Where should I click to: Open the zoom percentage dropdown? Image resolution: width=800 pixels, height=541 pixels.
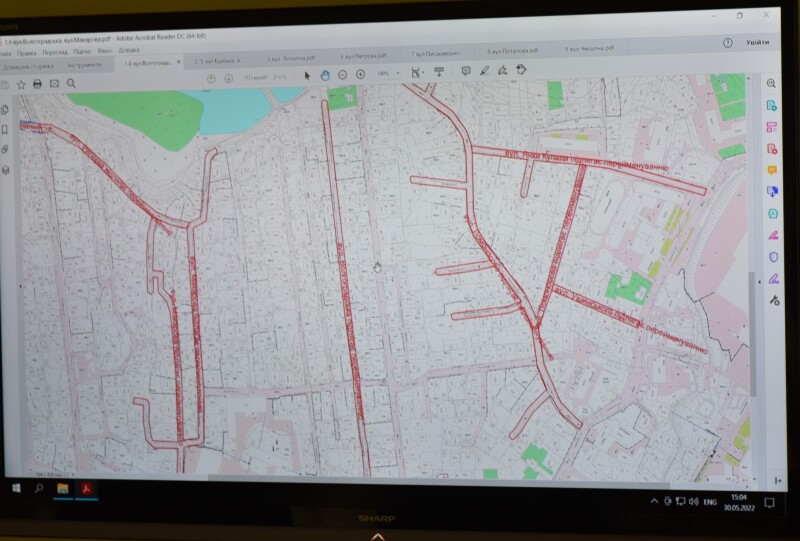tap(398, 73)
